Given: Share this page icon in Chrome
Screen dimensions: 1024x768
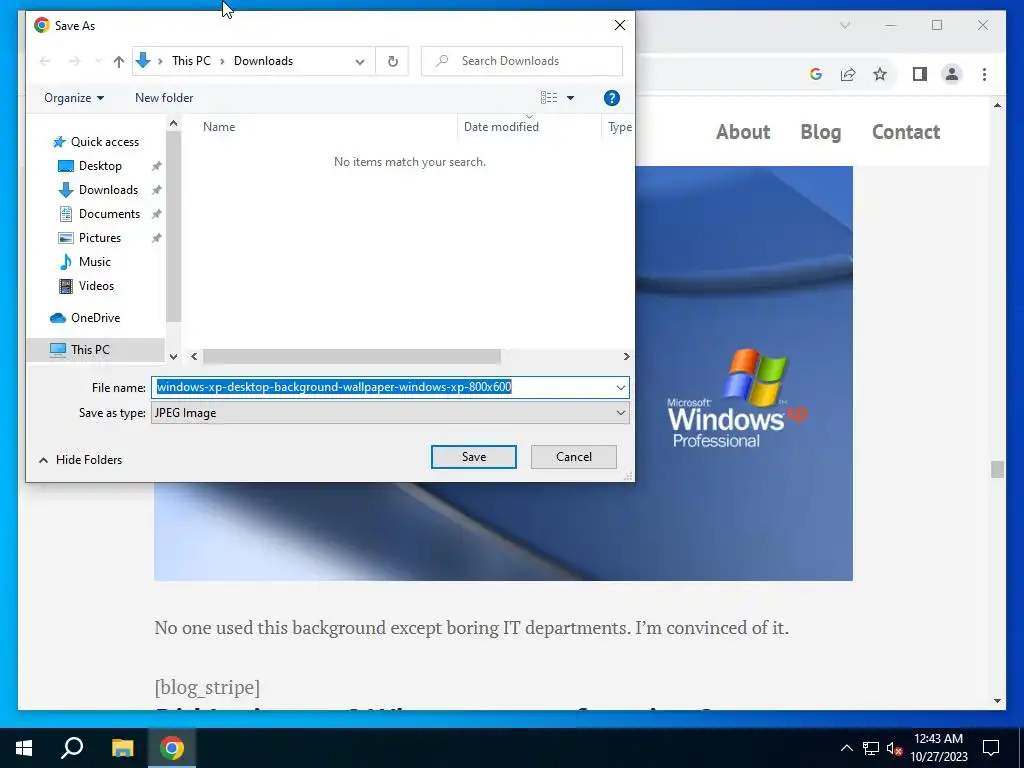Looking at the screenshot, I should (848, 74).
